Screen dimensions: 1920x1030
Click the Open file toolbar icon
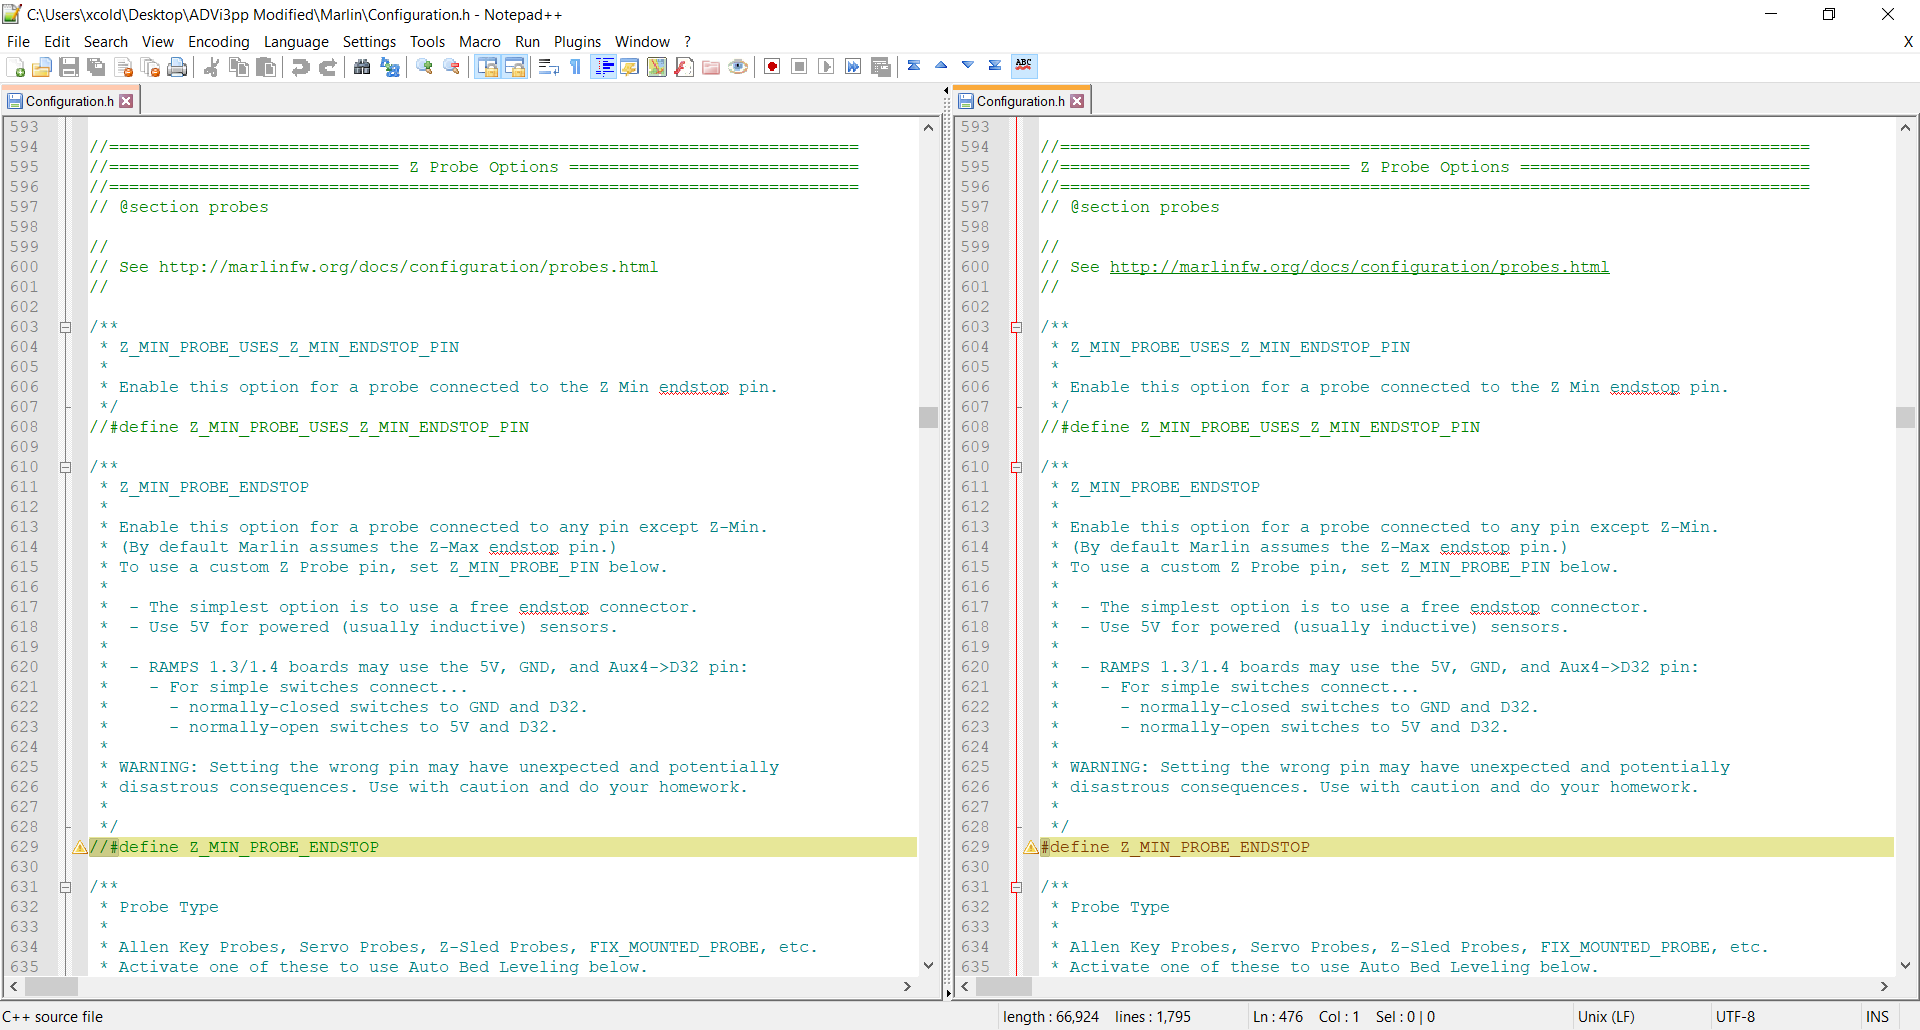pyautogui.click(x=42, y=67)
